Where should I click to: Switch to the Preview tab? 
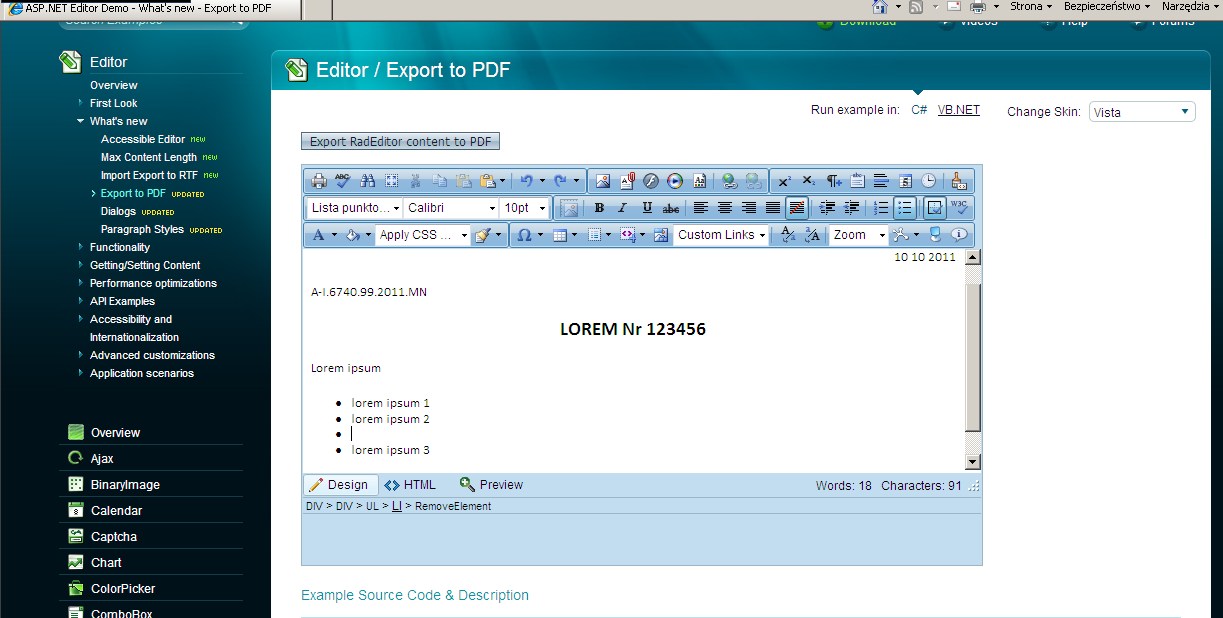click(491, 485)
